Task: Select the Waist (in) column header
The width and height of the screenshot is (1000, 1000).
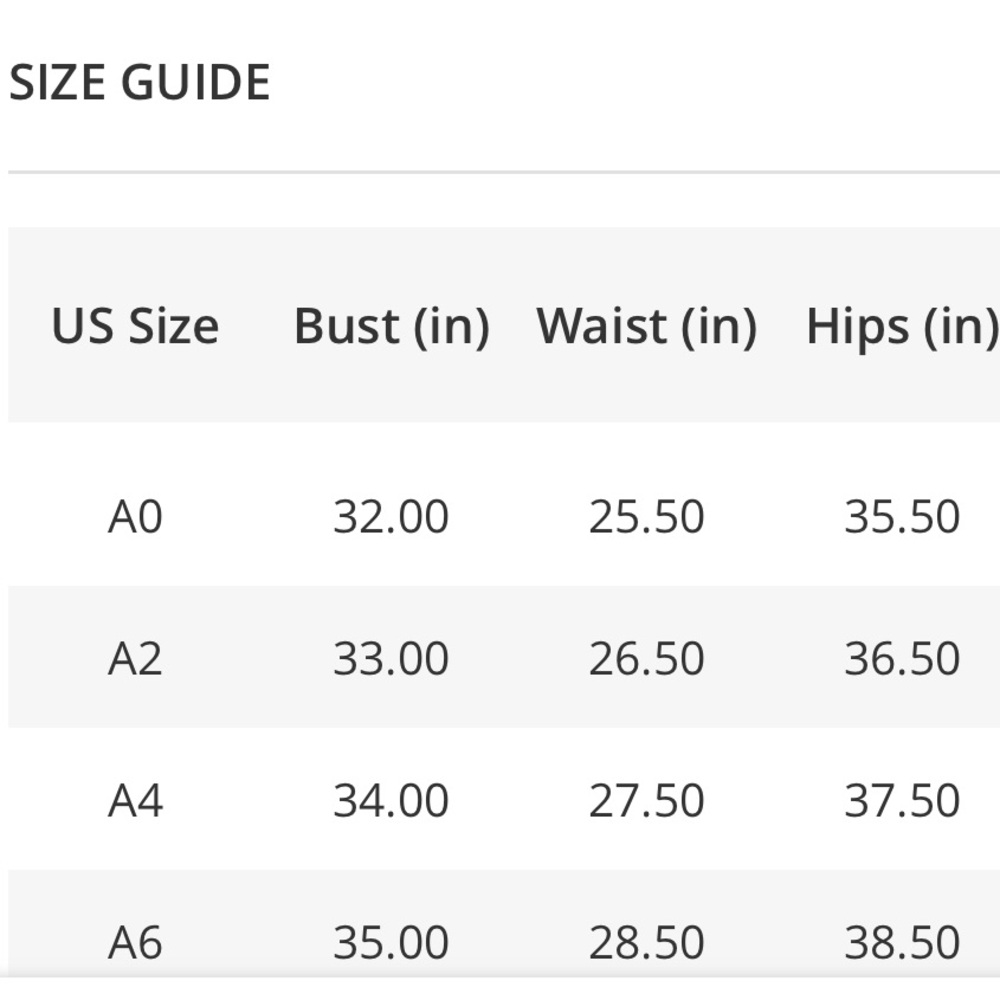Action: [646, 326]
